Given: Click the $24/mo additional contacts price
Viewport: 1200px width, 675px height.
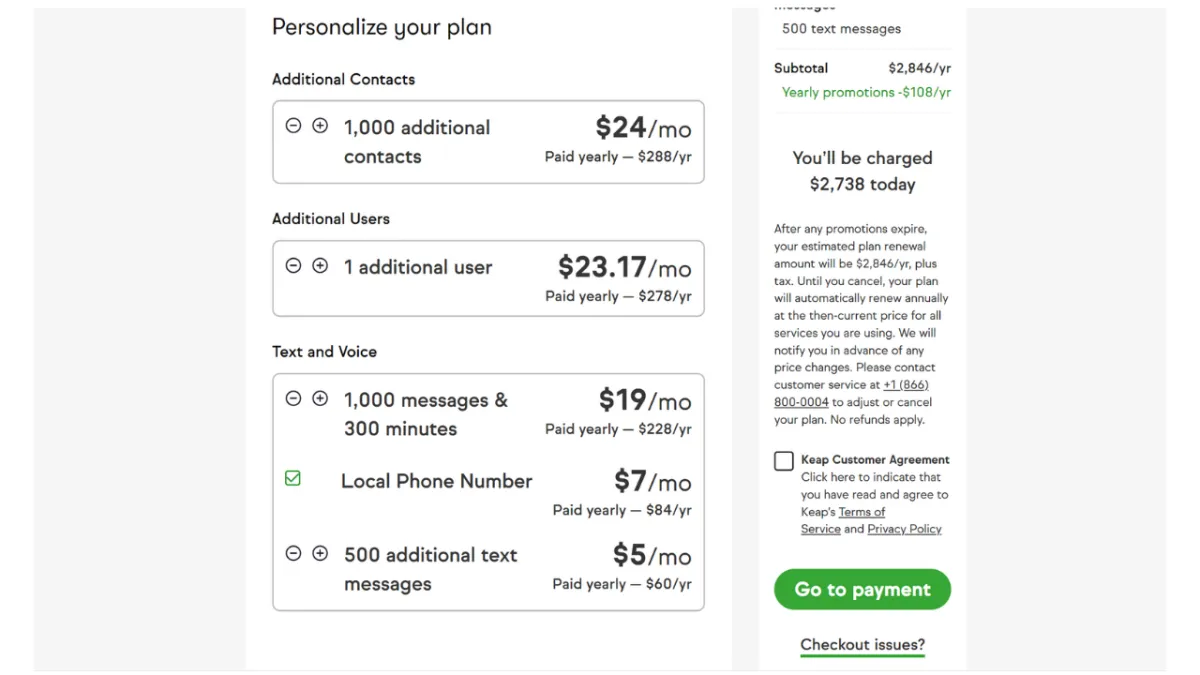Looking at the screenshot, I should pyautogui.click(x=643, y=128).
